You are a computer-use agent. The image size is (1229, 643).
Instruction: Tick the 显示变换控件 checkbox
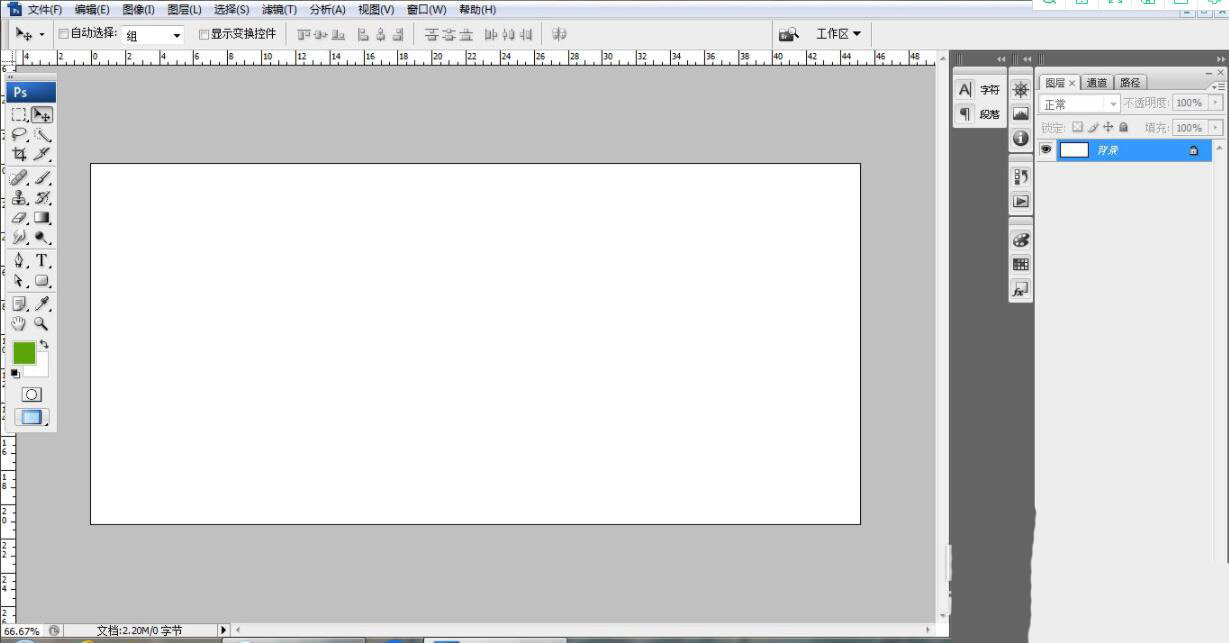click(x=204, y=34)
